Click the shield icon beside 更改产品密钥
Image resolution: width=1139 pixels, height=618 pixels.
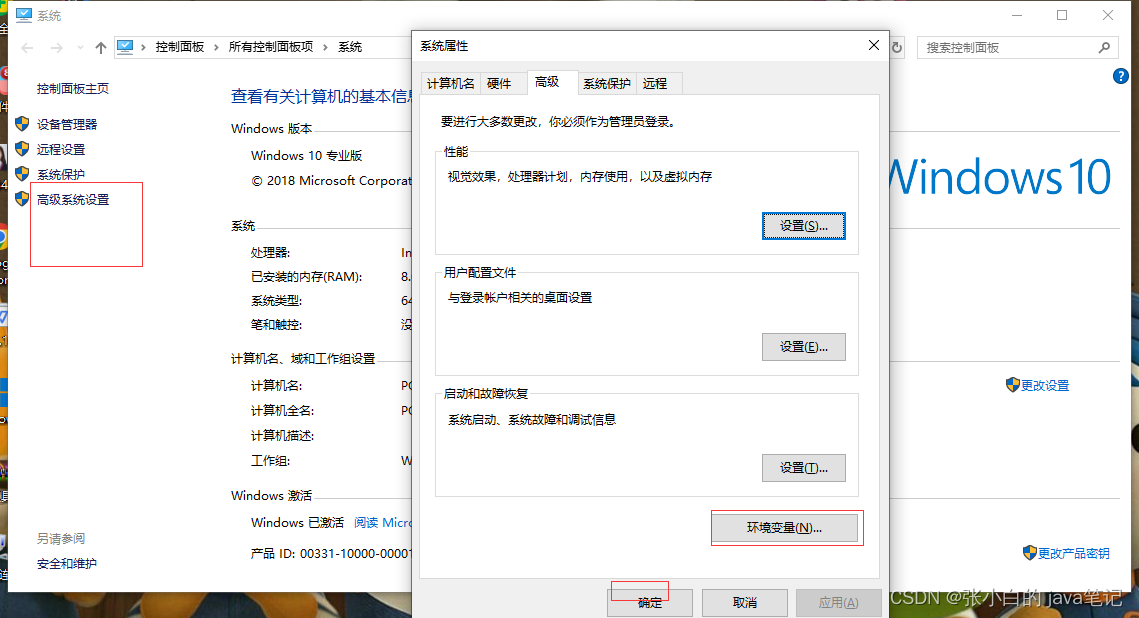[x=1029, y=553]
